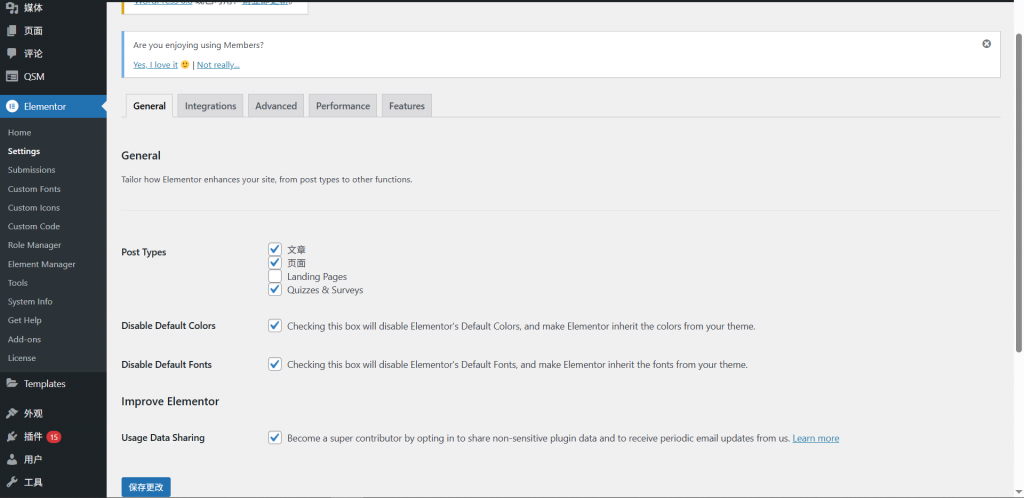Open Elementor Settings submenu item
Screen dimensions: 1024x498
(24, 151)
